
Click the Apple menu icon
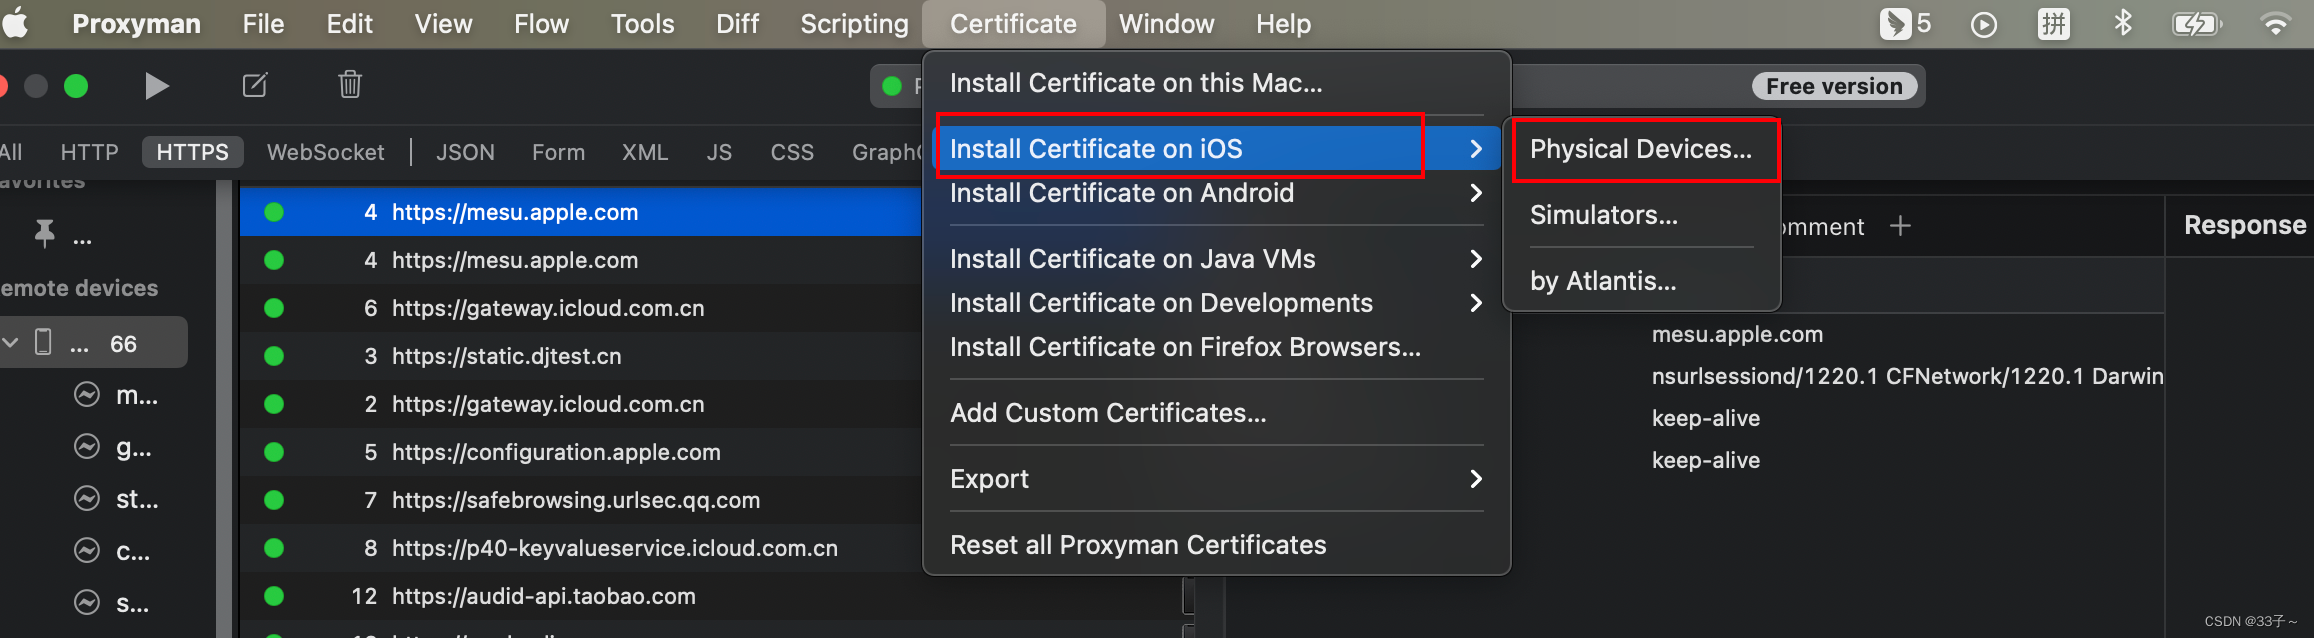tap(15, 22)
